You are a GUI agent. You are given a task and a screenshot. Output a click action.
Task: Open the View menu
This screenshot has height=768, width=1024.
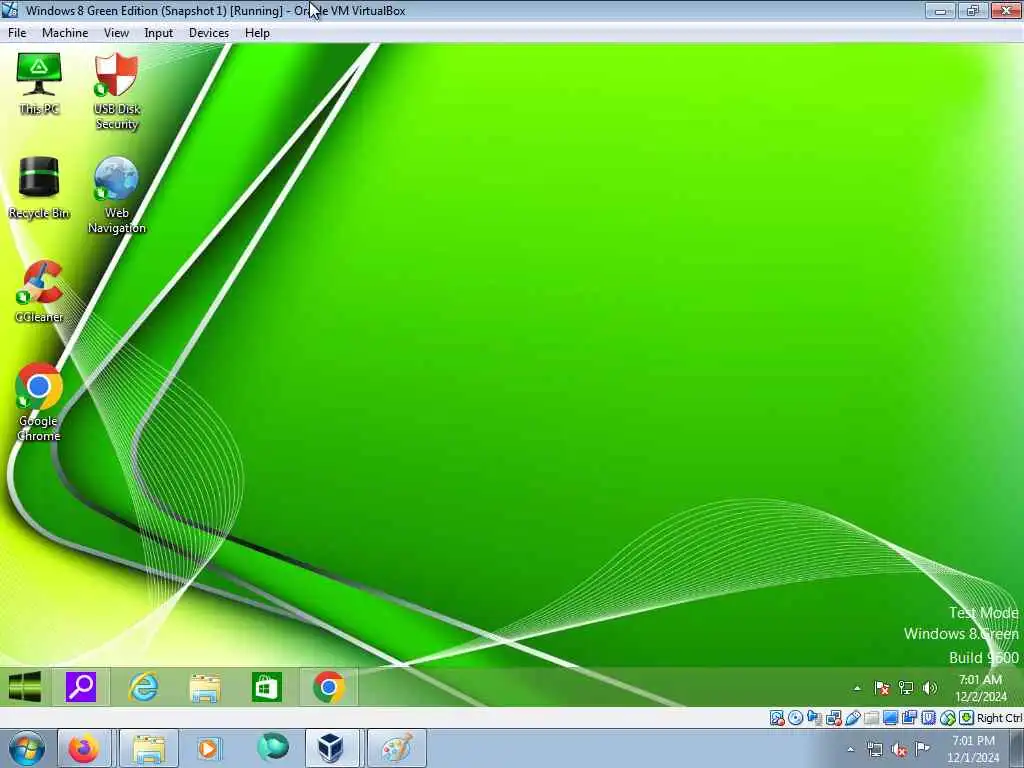[x=116, y=33]
